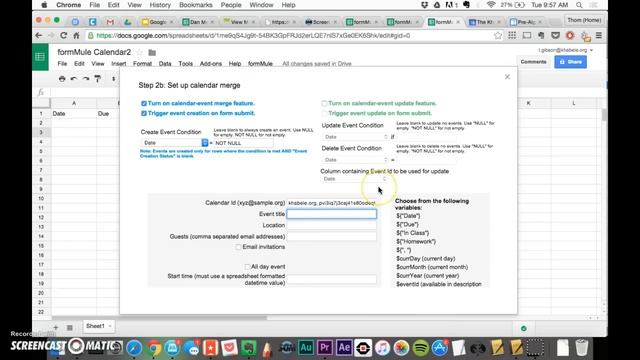Select the $currYear variable text
Screen dimensions: 640x360
click(x=427, y=276)
